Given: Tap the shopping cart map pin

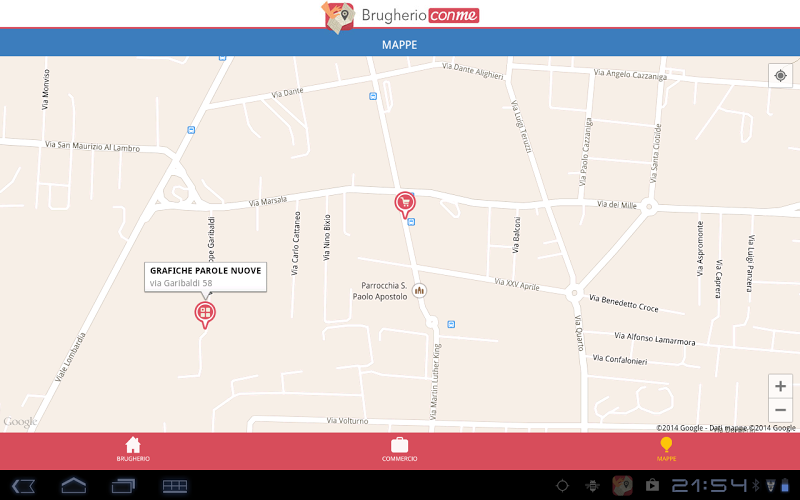Looking at the screenshot, I should [405, 205].
